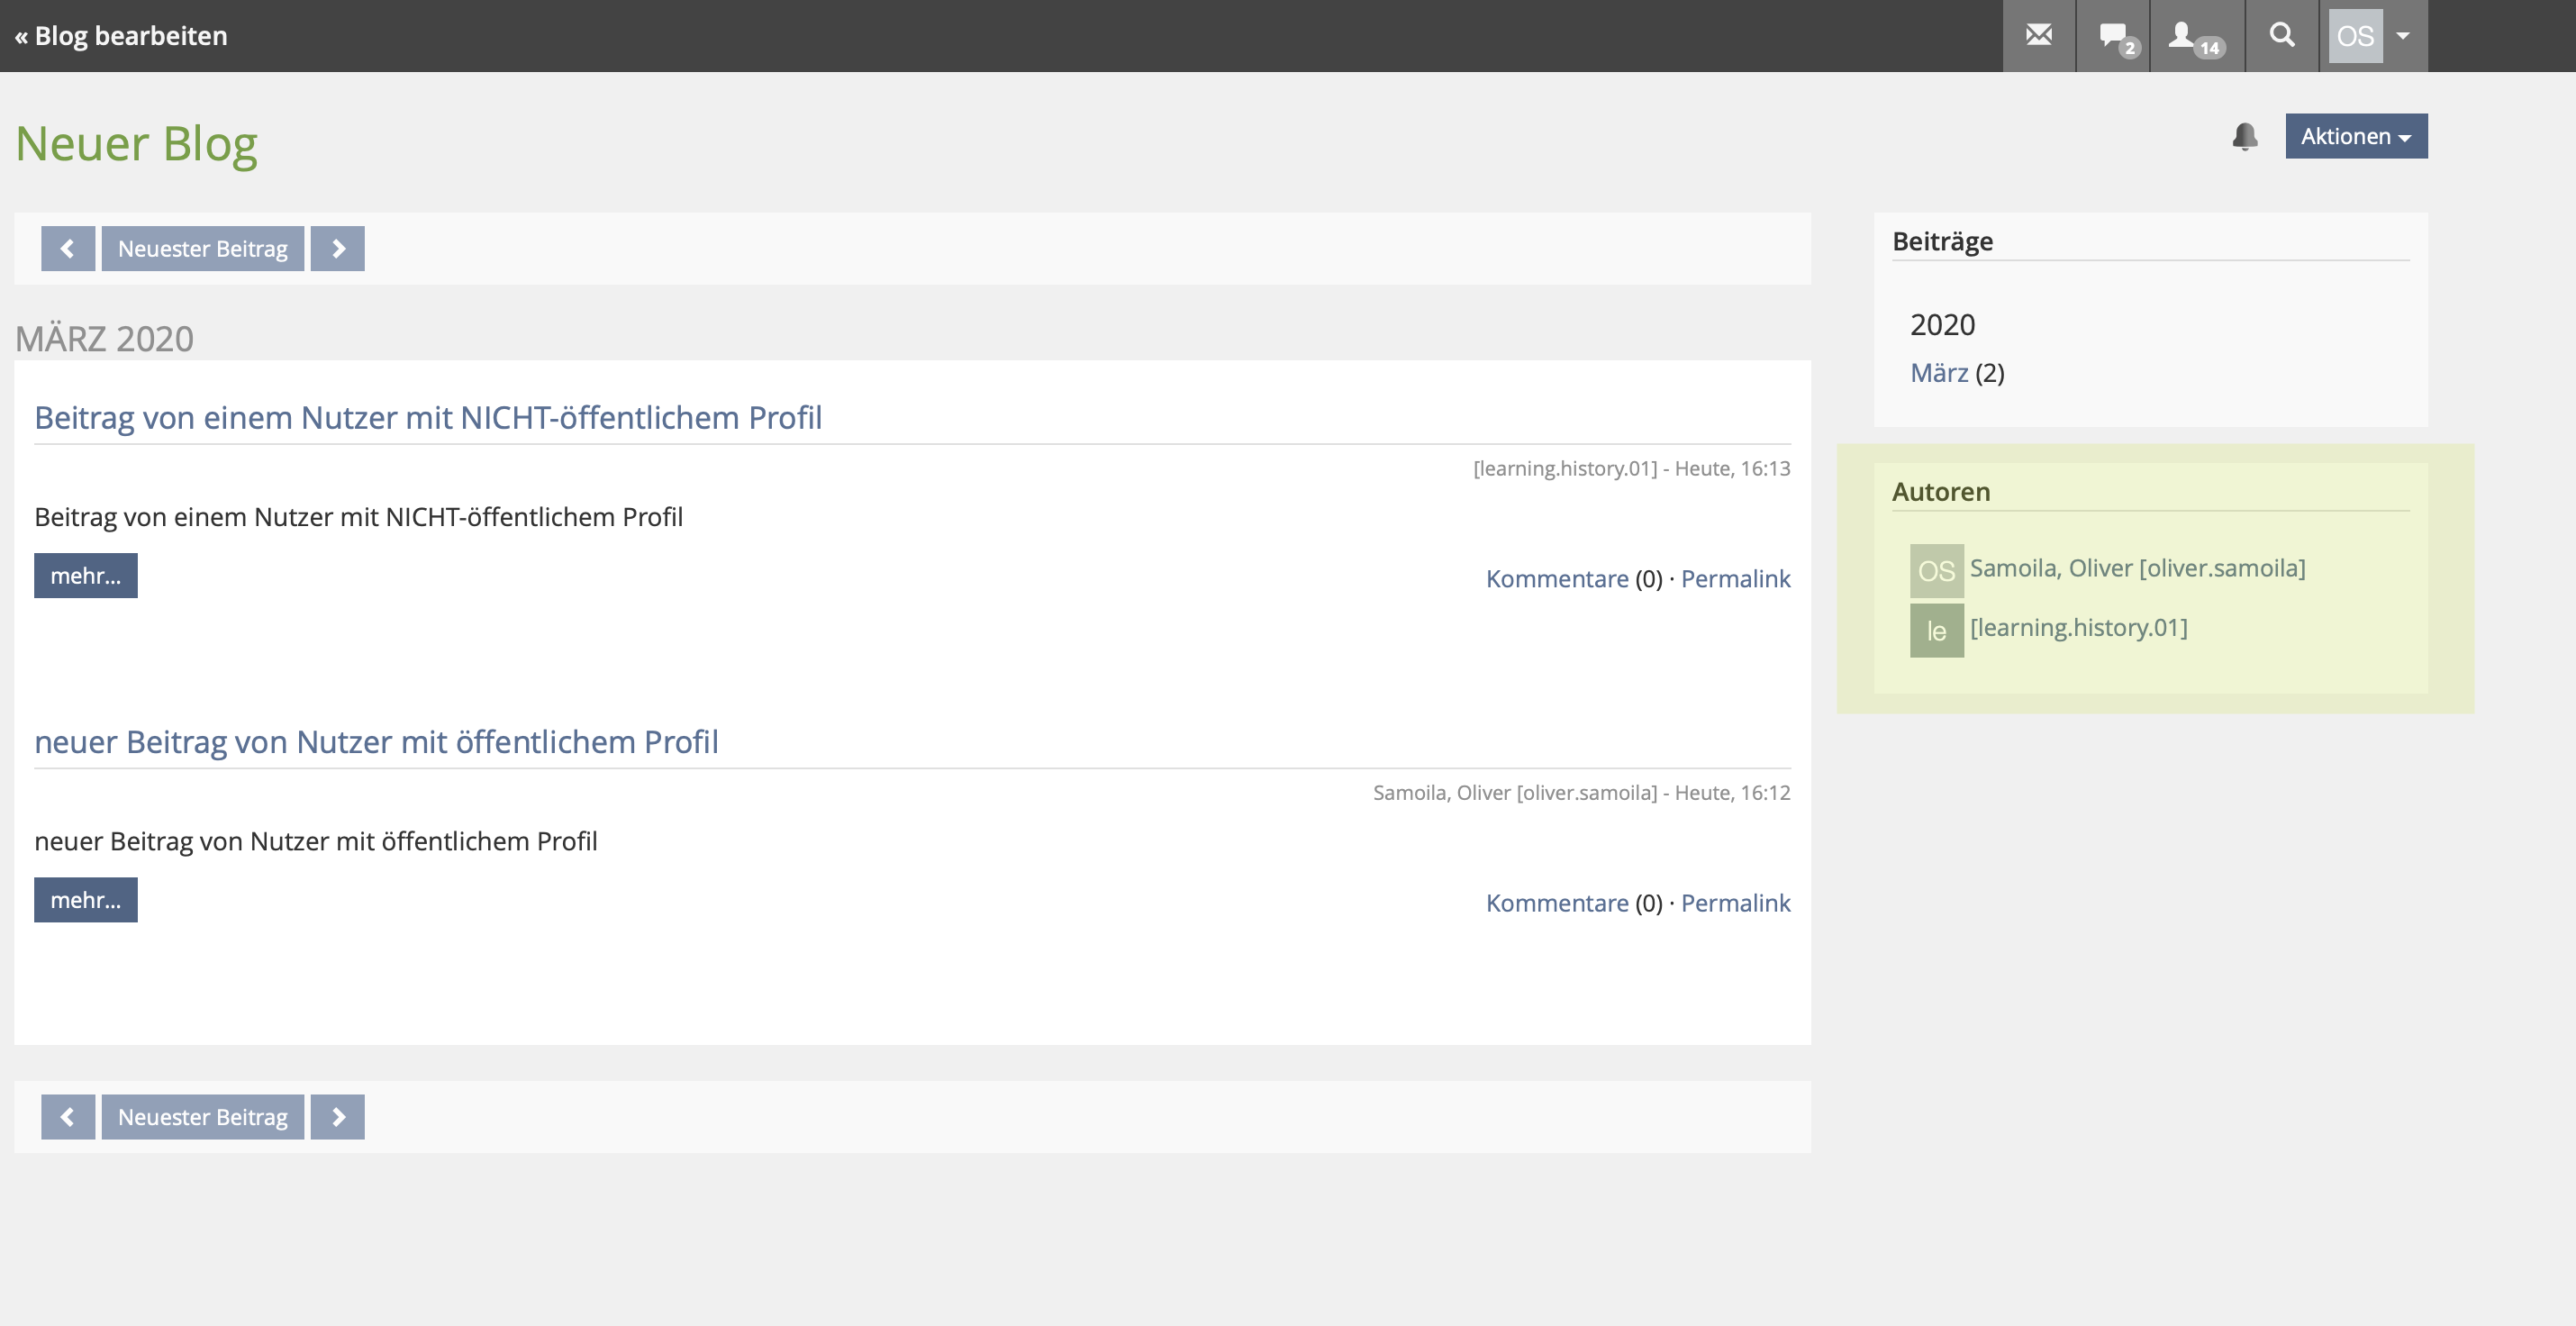
Task: Open the Aktionen dropdown
Action: (2355, 136)
